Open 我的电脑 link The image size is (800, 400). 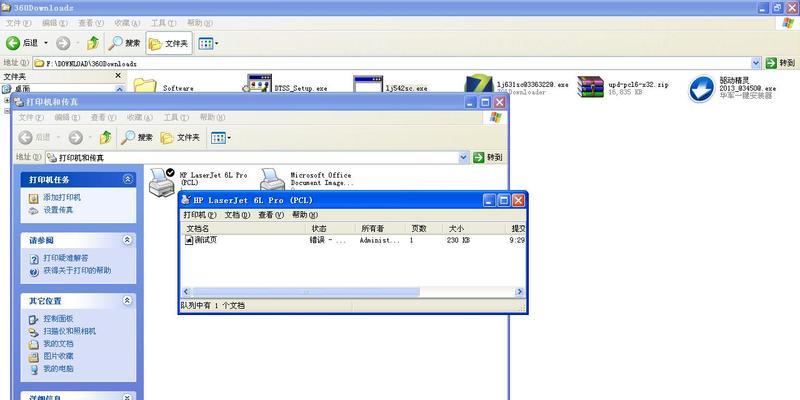pos(58,368)
